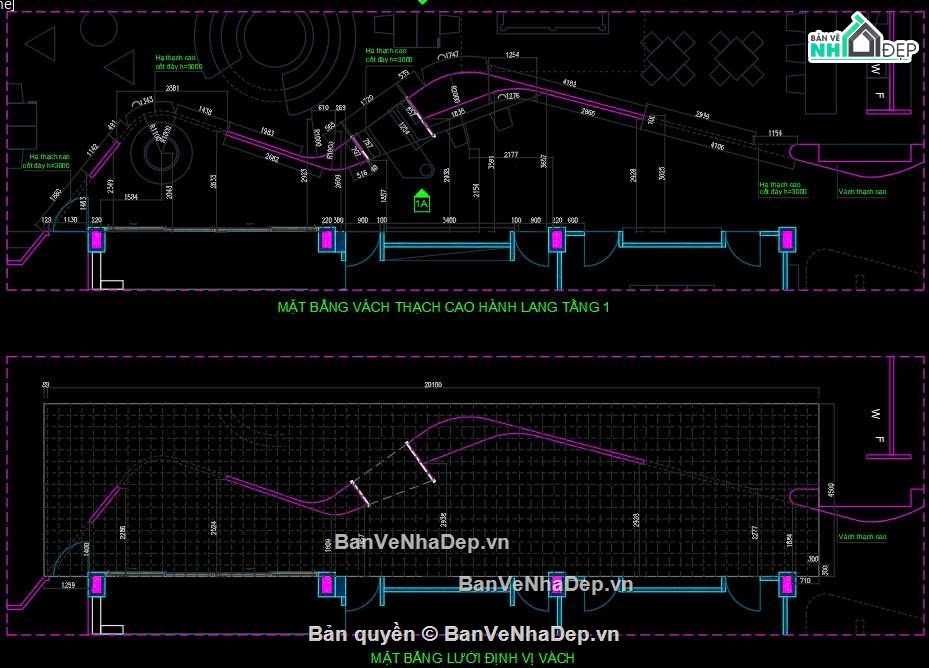
Task: Select the 2866 dimension label
Action: (588, 111)
